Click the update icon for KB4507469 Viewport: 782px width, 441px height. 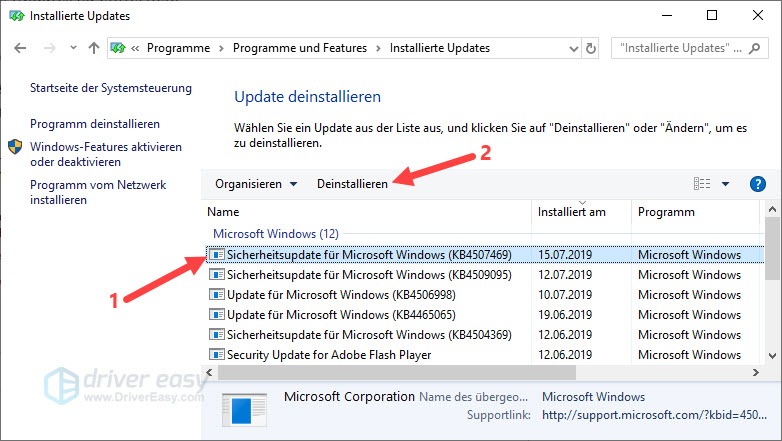point(216,255)
